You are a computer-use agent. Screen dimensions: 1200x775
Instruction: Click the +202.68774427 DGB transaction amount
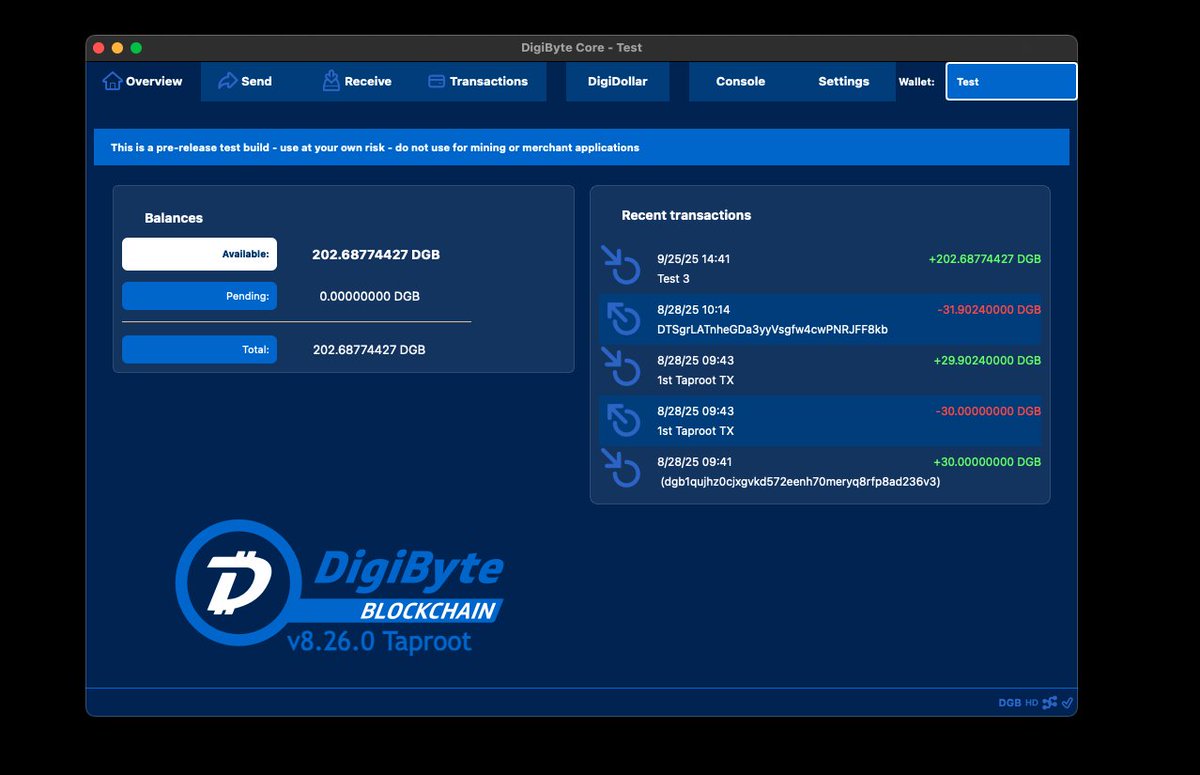point(985,258)
